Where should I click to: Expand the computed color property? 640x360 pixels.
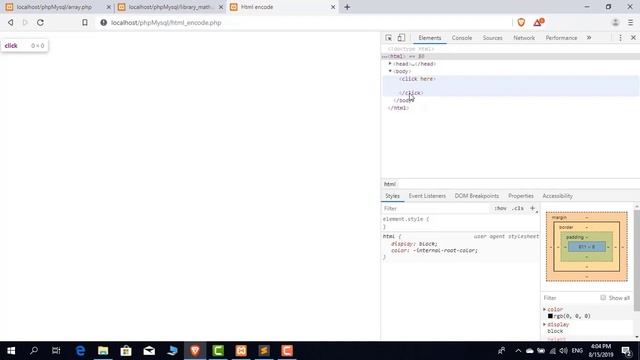pos(544,309)
